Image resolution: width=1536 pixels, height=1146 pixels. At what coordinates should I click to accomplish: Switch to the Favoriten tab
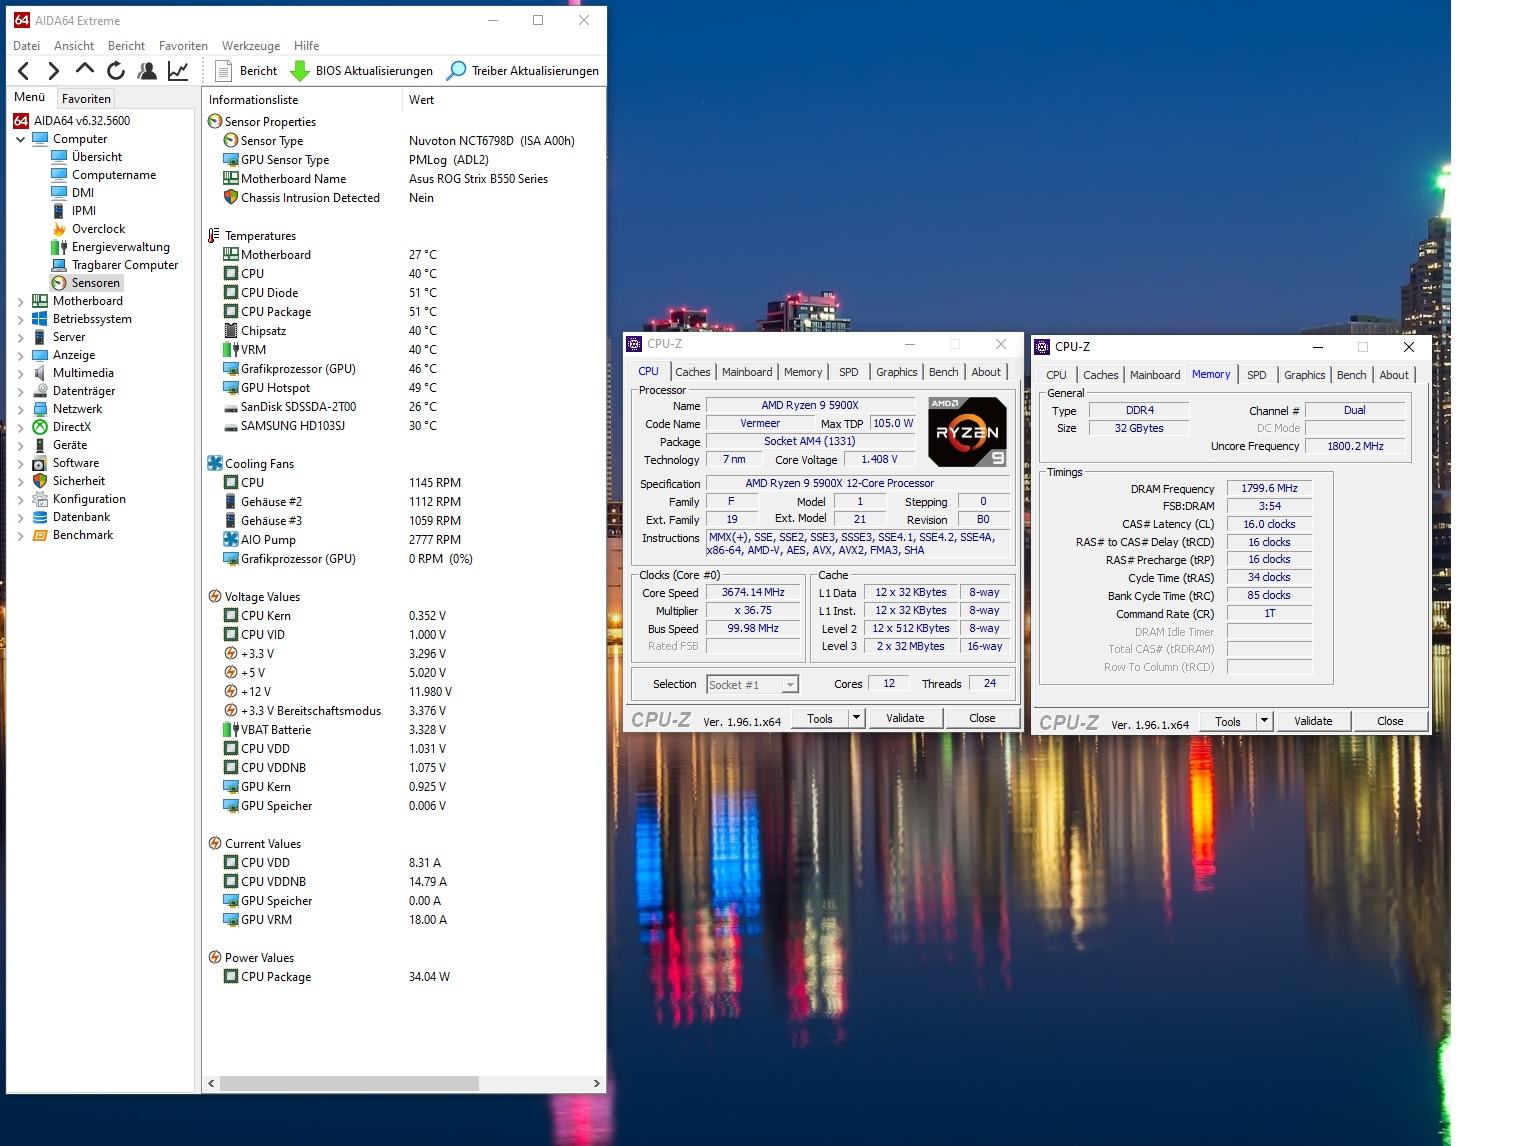86,99
